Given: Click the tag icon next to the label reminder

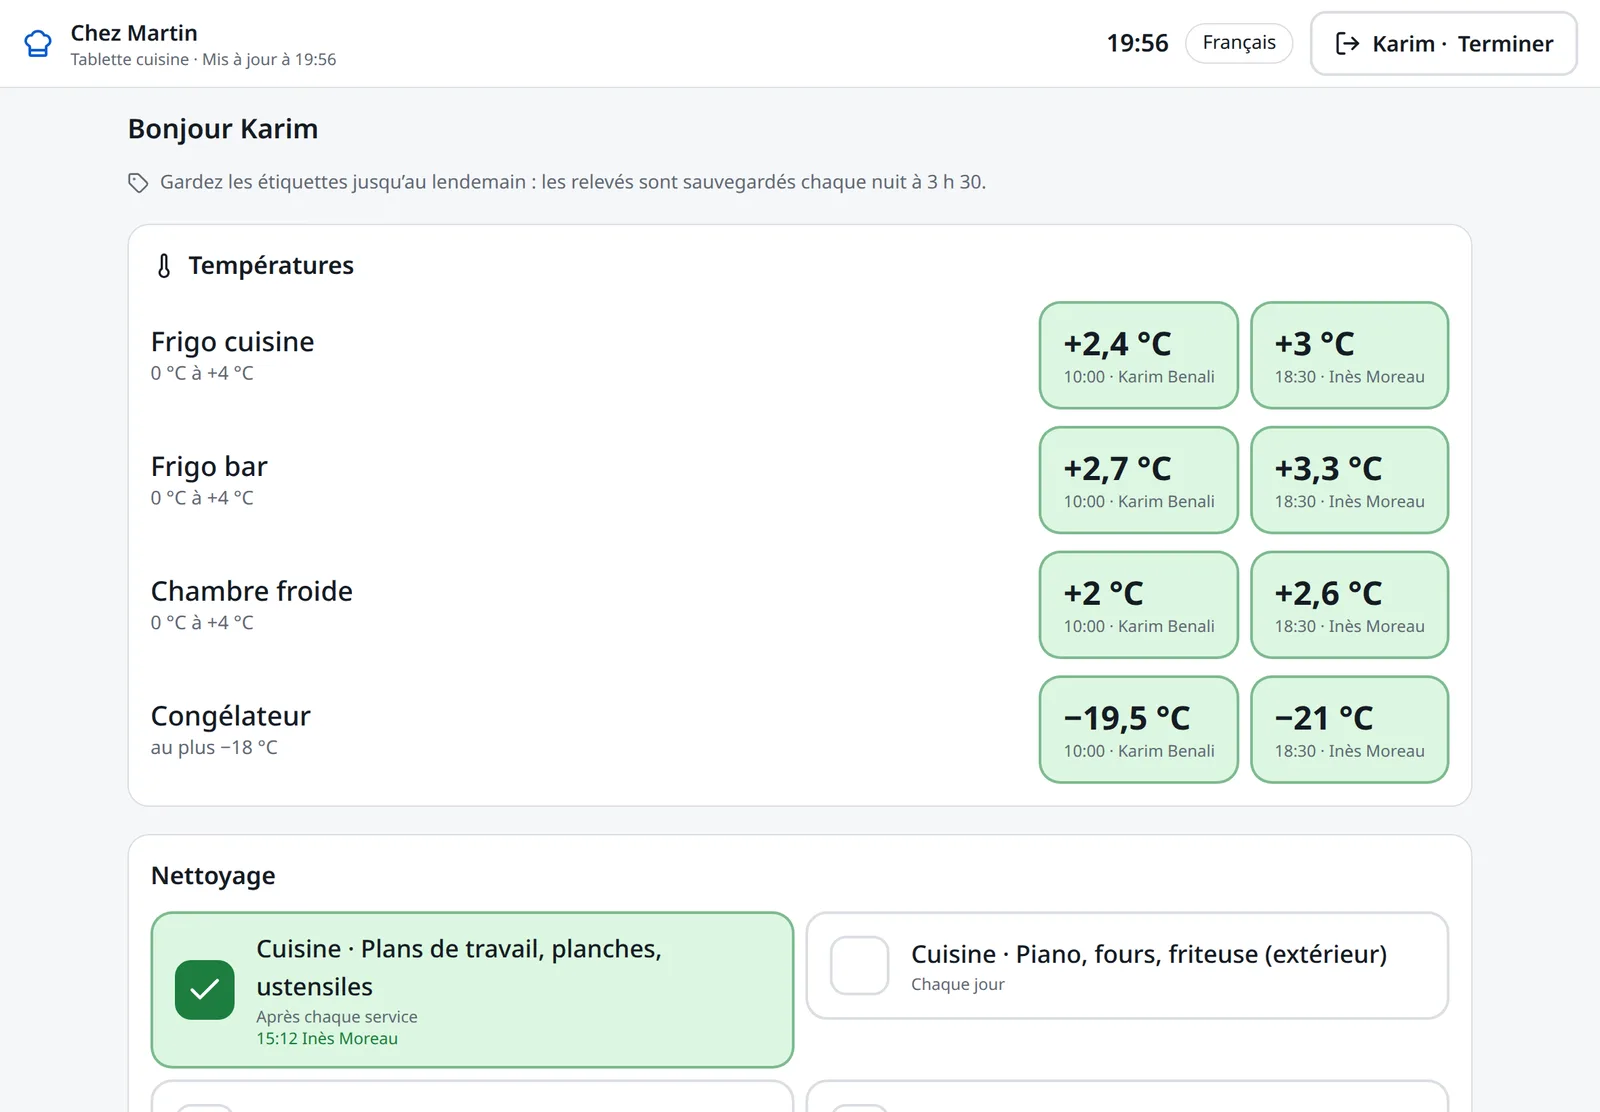Looking at the screenshot, I should (x=138, y=182).
